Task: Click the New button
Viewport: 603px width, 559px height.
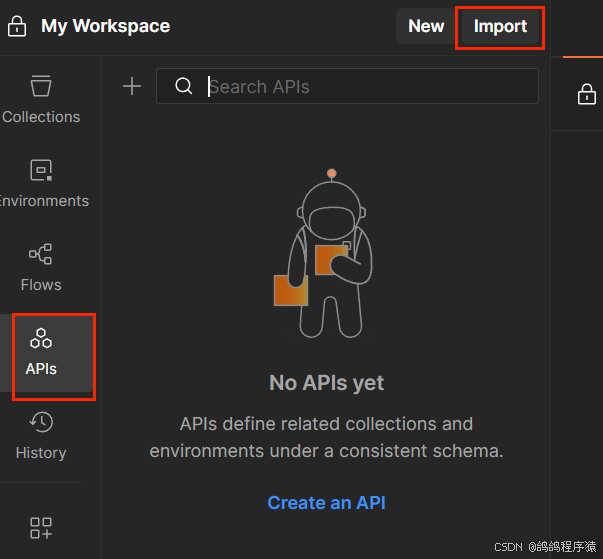Action: click(x=426, y=26)
